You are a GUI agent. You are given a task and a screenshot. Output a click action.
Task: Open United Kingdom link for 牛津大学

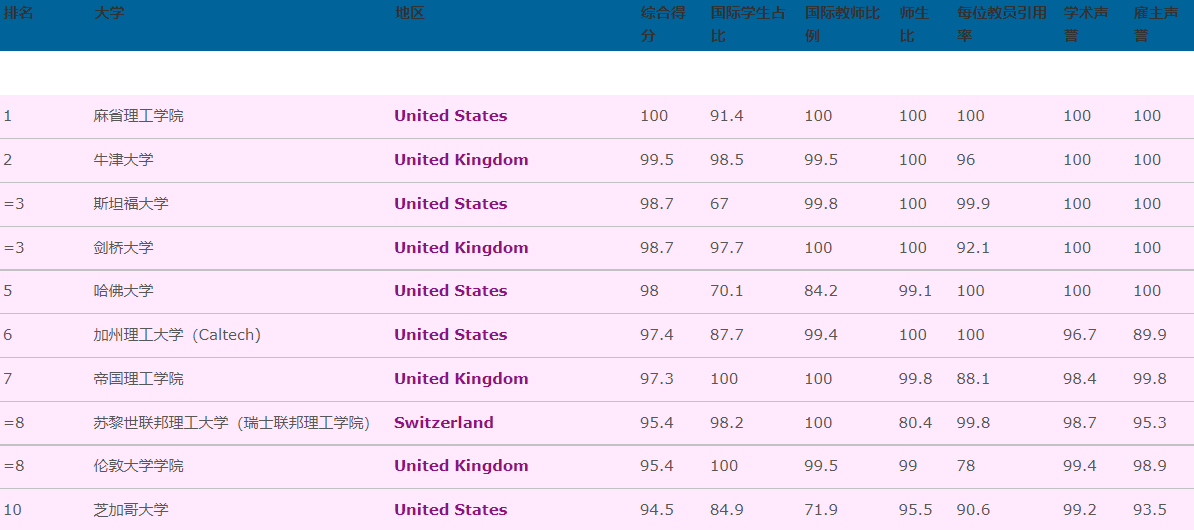[461, 160]
